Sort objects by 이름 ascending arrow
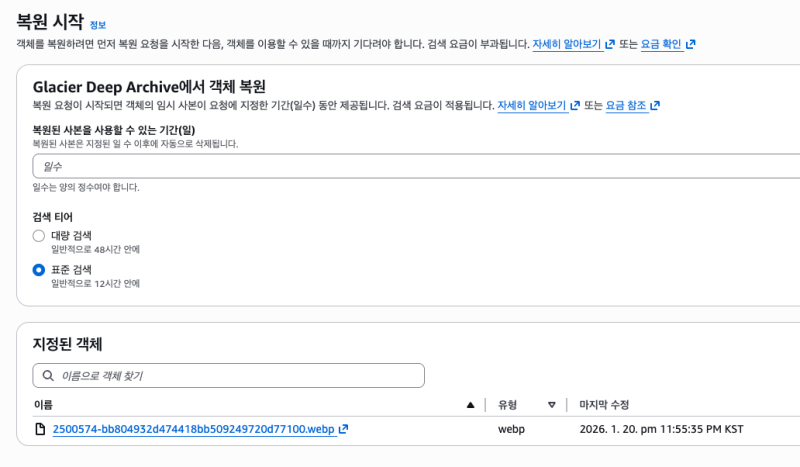Image resolution: width=800 pixels, height=467 pixels. click(x=471, y=405)
